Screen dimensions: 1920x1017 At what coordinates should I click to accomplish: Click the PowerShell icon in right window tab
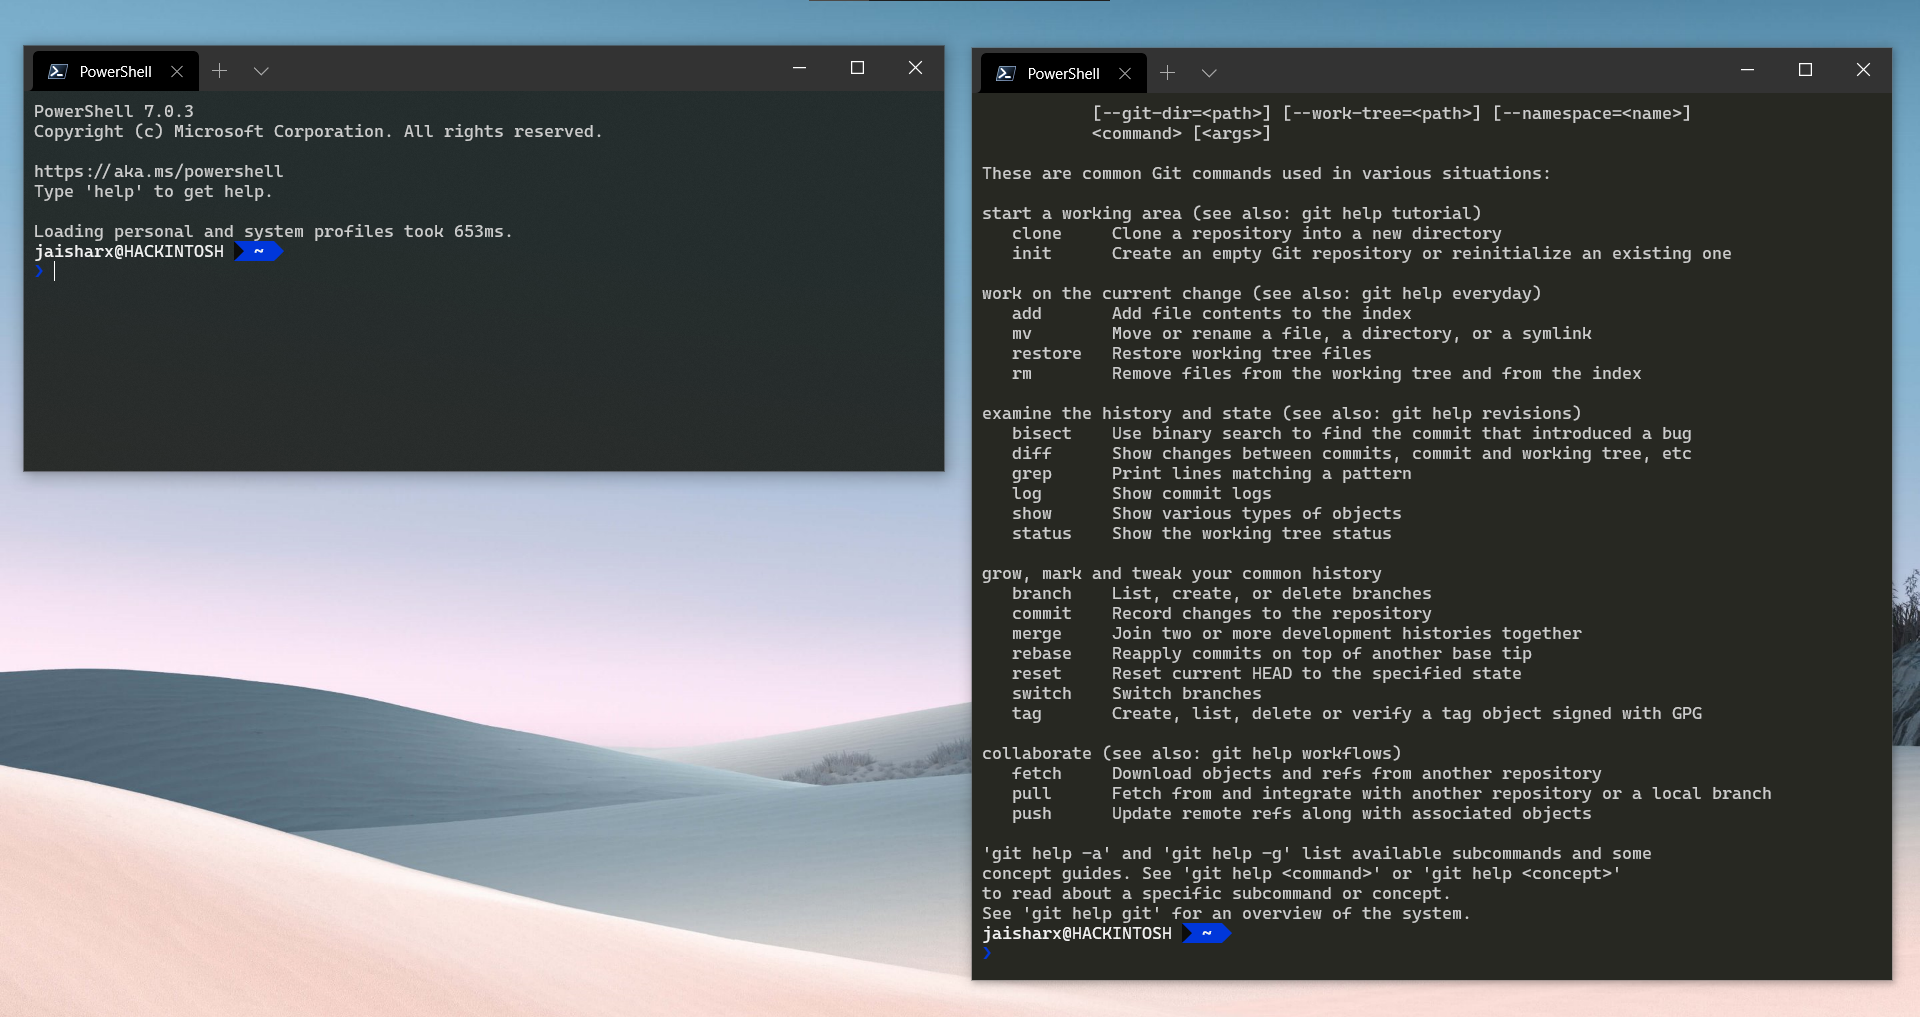[x=1006, y=73]
